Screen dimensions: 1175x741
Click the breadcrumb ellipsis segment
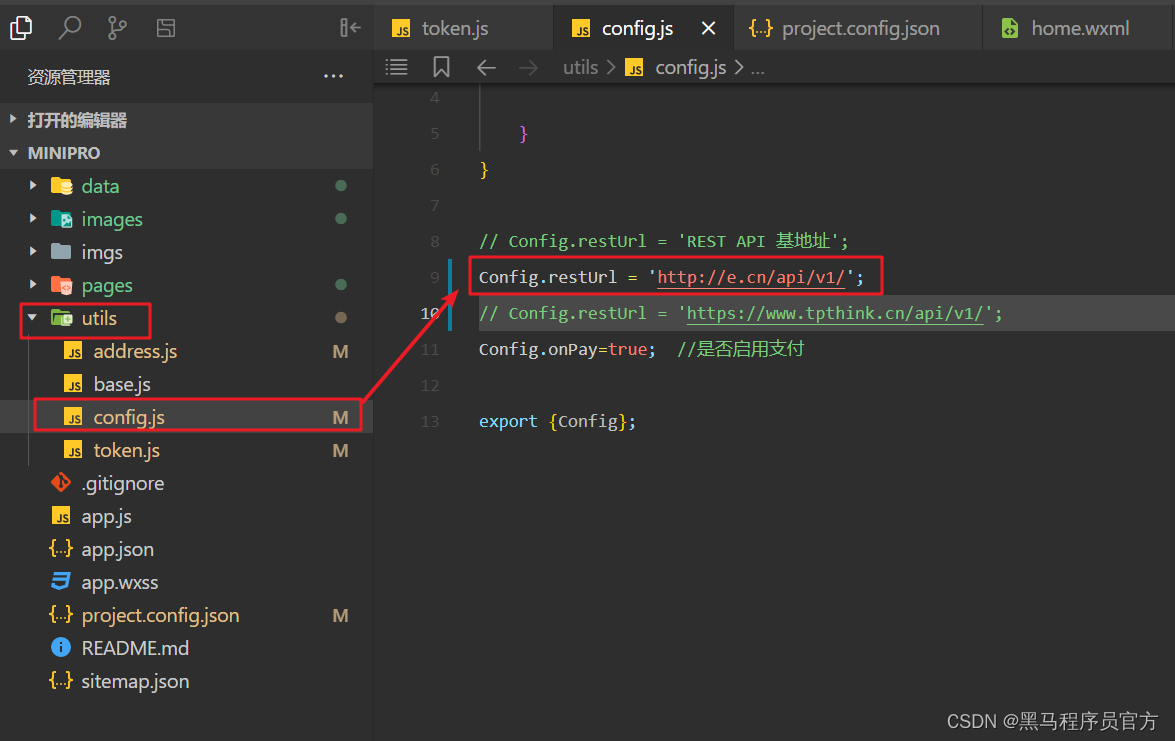(758, 68)
